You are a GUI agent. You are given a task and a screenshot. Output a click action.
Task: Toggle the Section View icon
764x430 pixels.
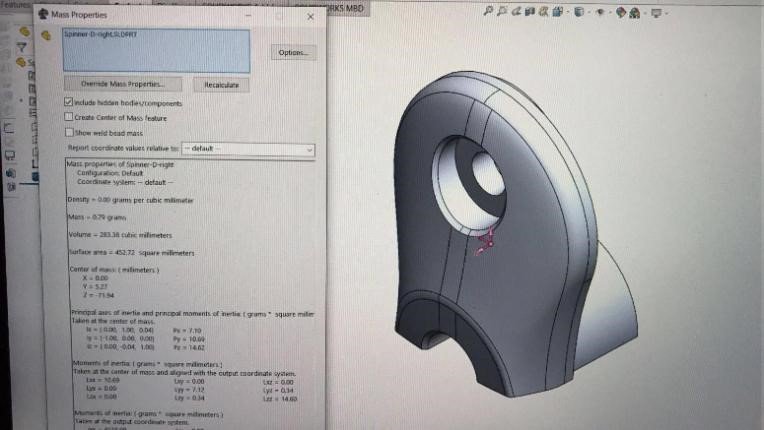[x=530, y=11]
